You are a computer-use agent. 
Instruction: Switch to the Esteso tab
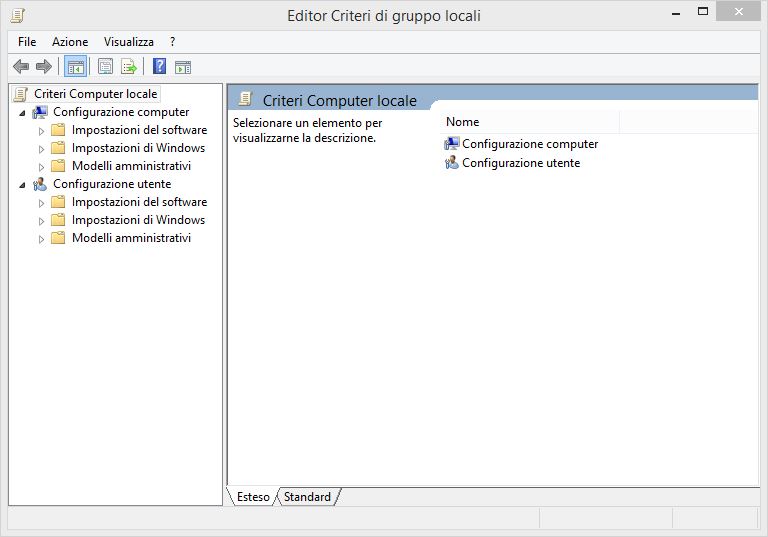click(x=253, y=497)
